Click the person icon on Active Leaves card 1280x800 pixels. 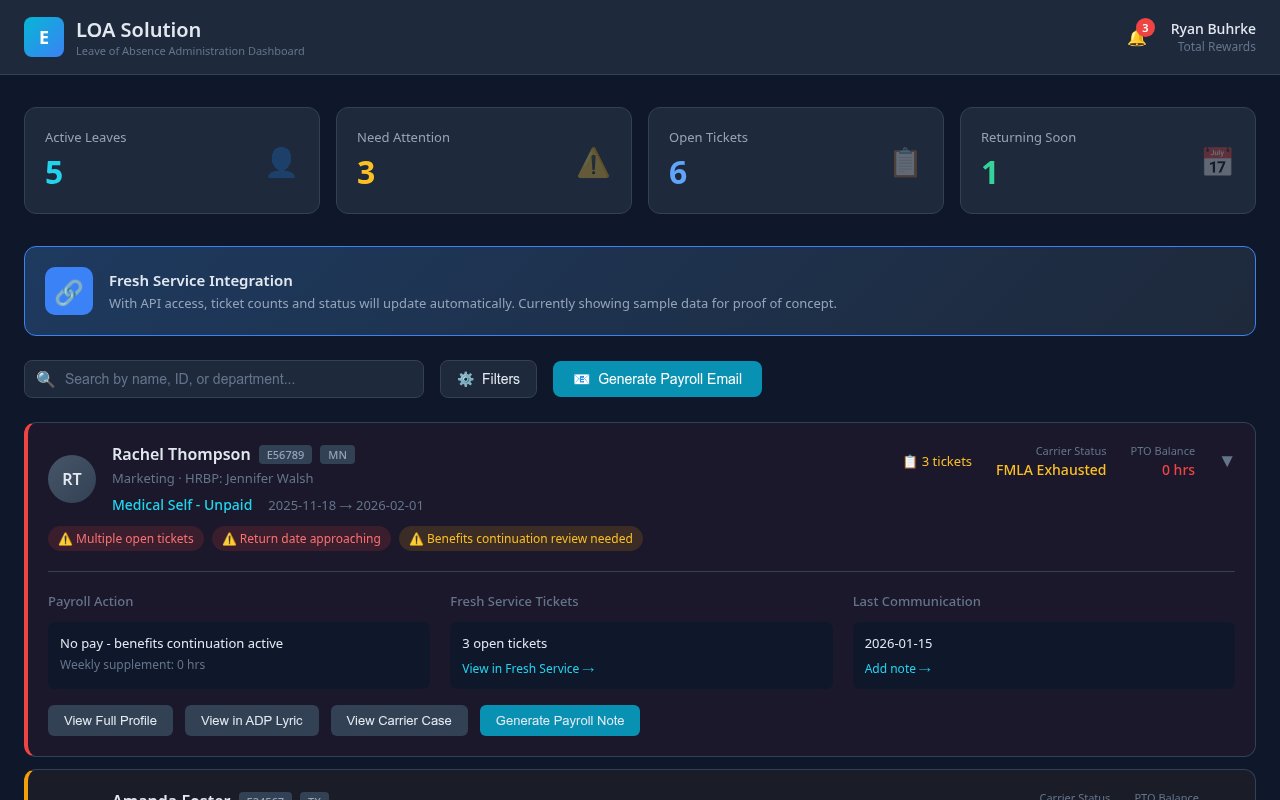(x=281, y=162)
